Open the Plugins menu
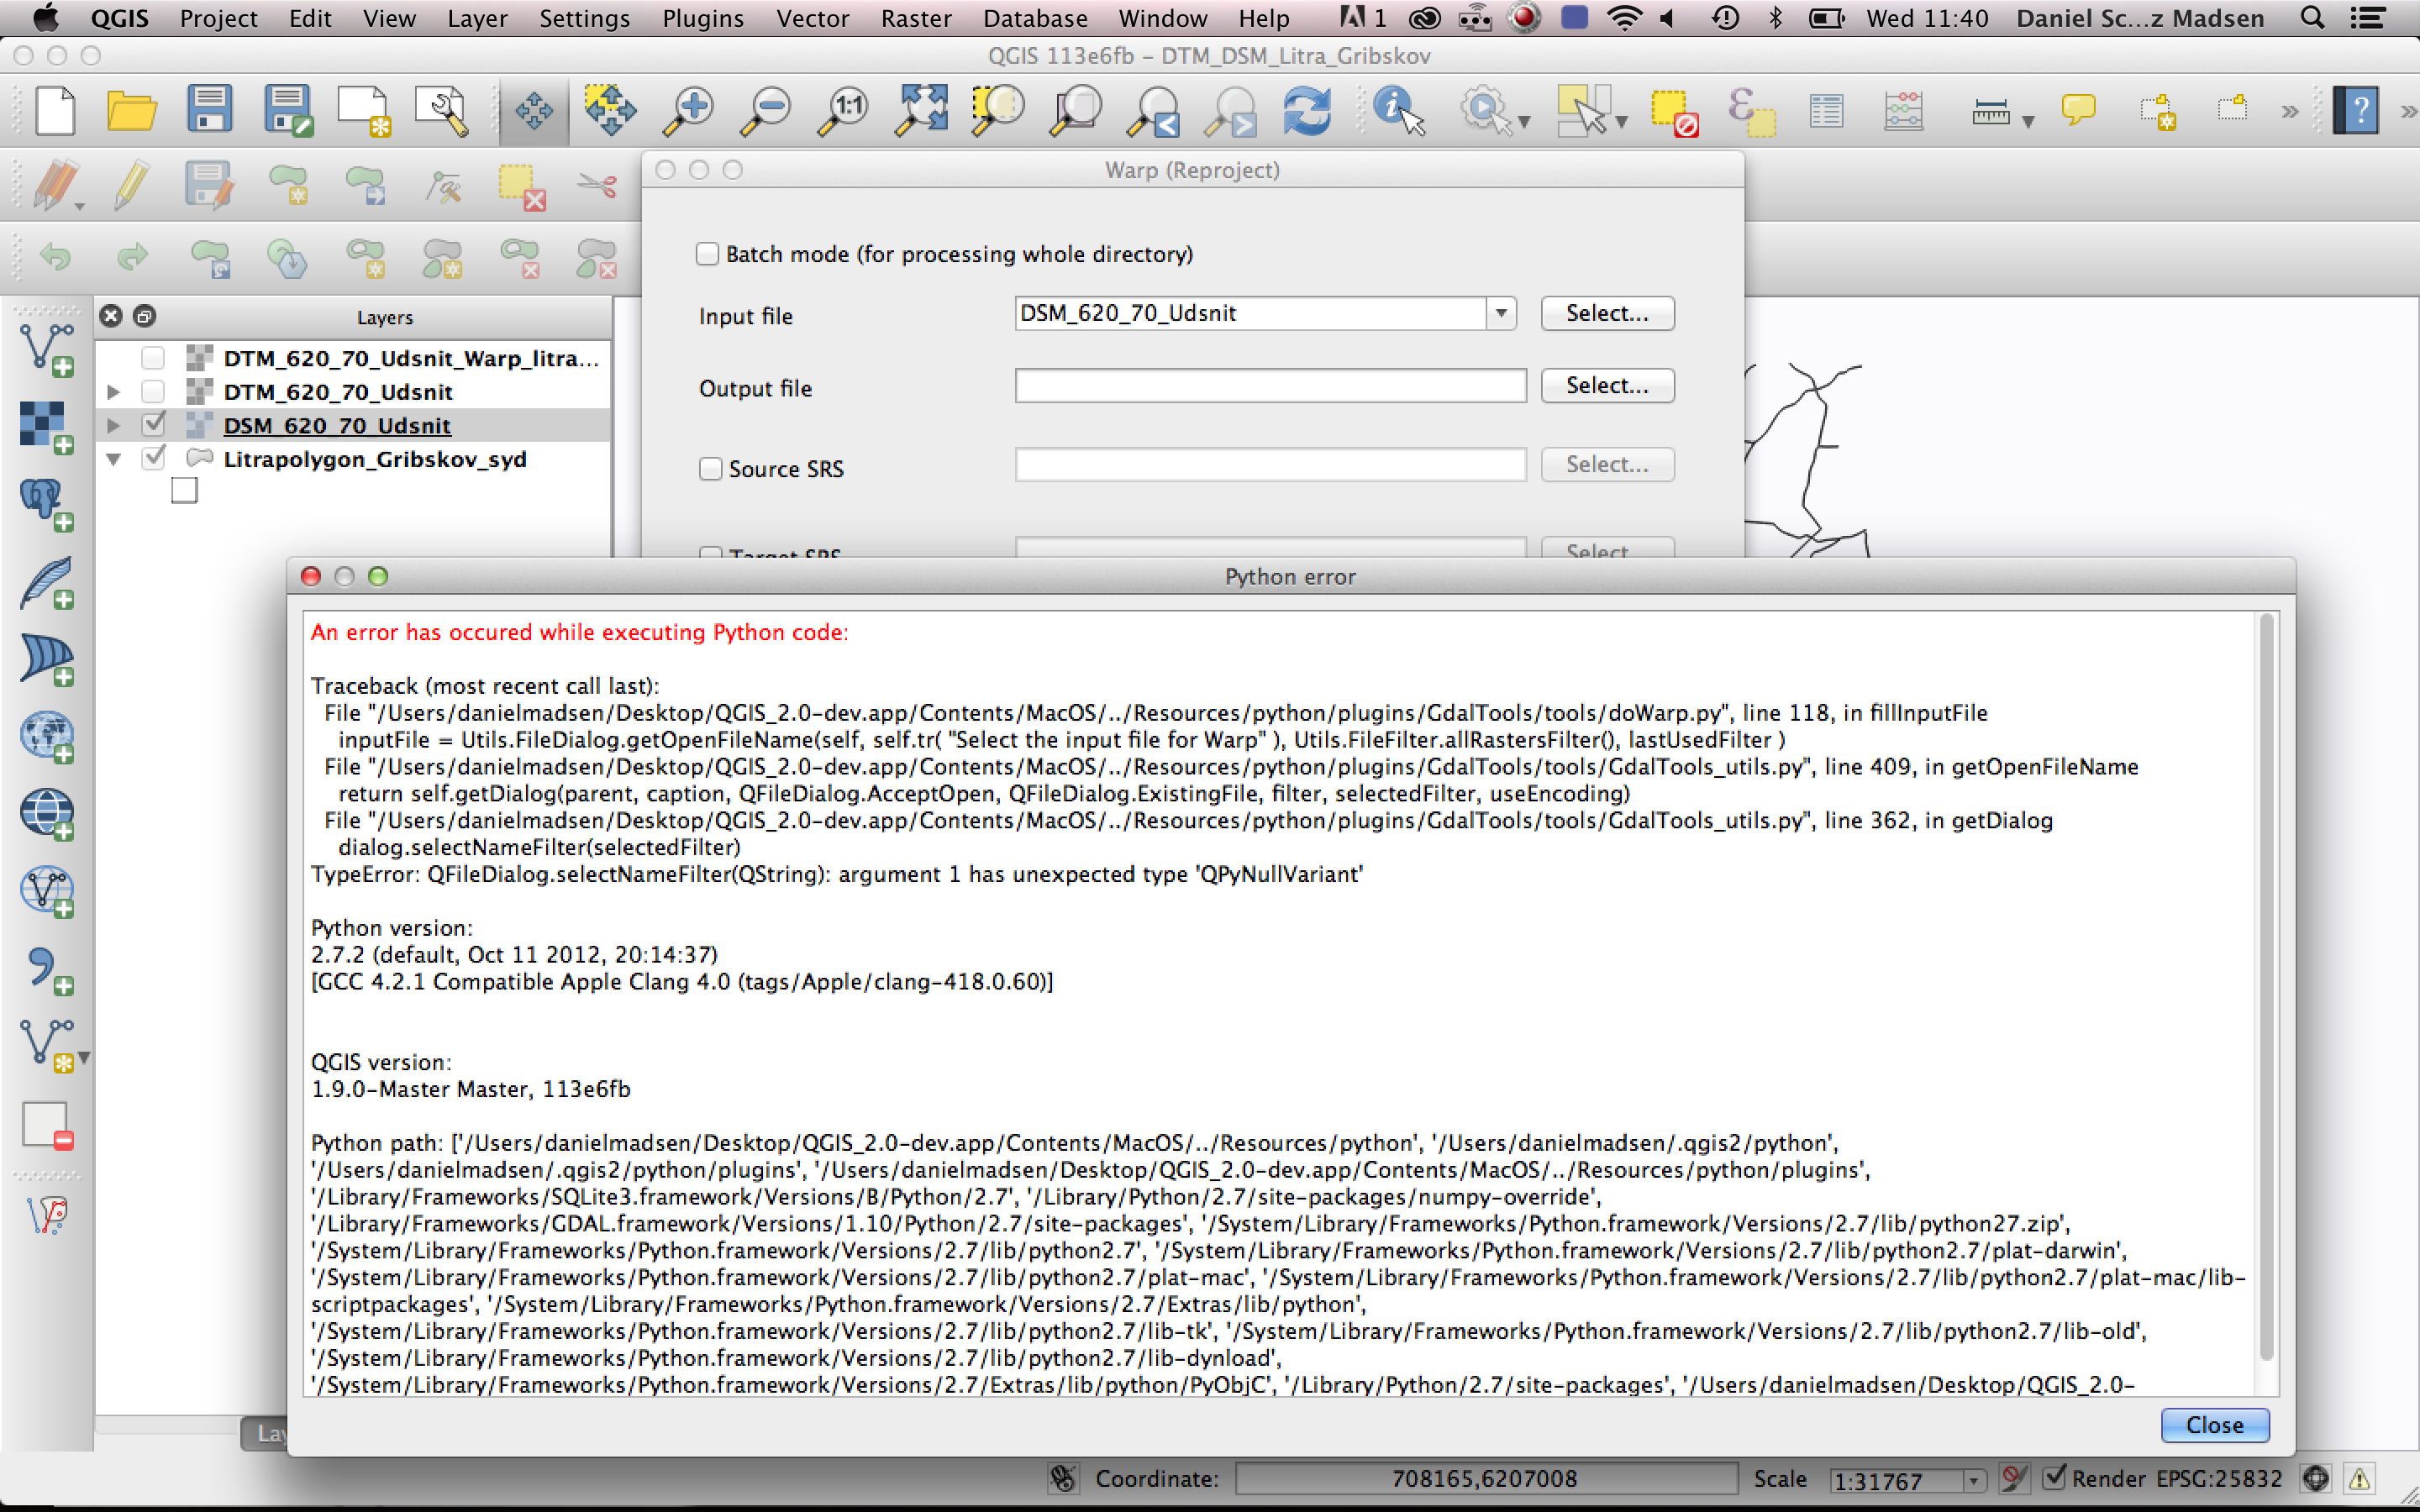Viewport: 2420px width, 1512px height. coord(703,18)
